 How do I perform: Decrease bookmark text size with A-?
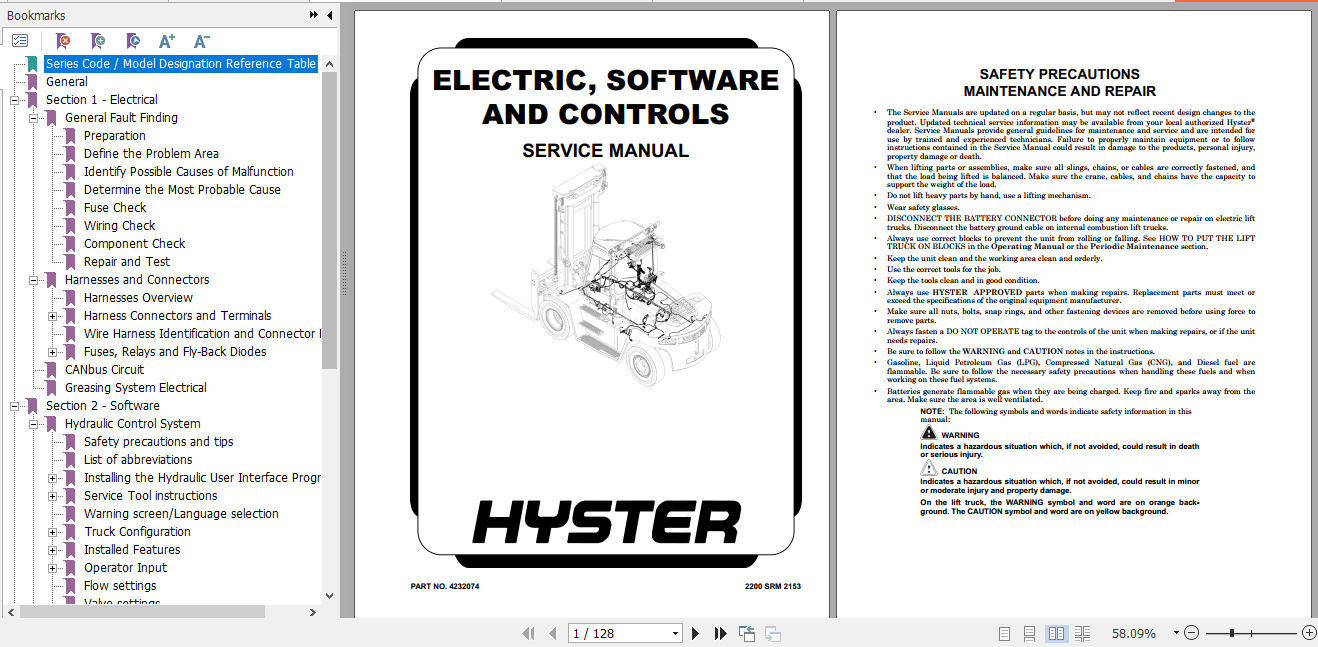coord(201,41)
